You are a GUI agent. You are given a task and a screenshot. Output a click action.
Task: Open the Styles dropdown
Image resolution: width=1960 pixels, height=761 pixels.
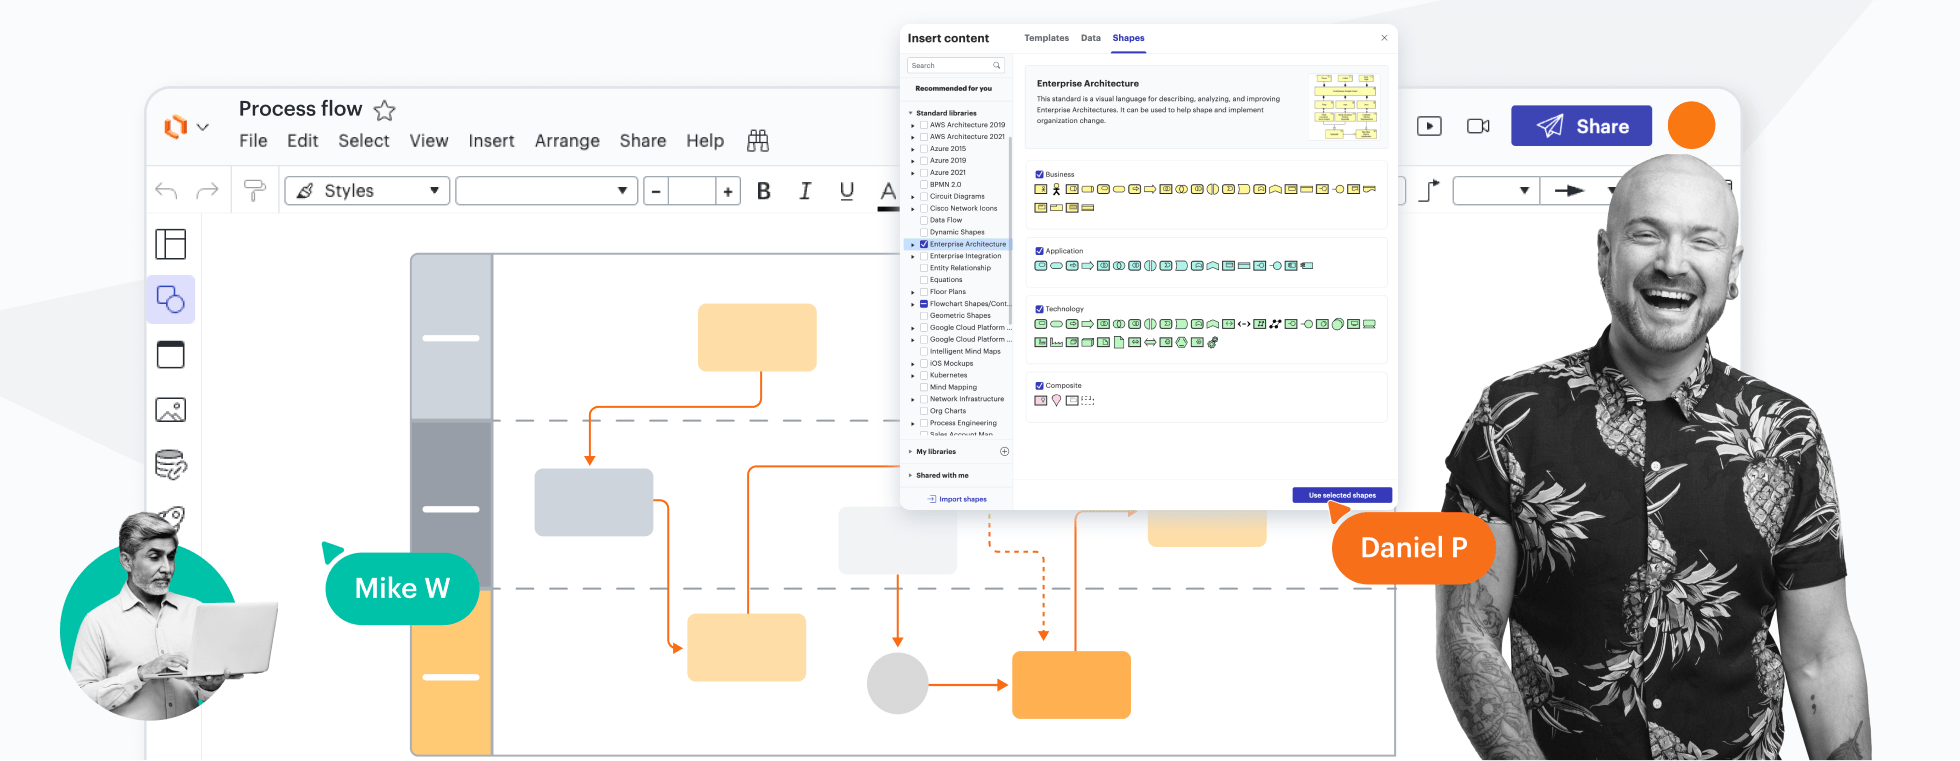pos(367,191)
